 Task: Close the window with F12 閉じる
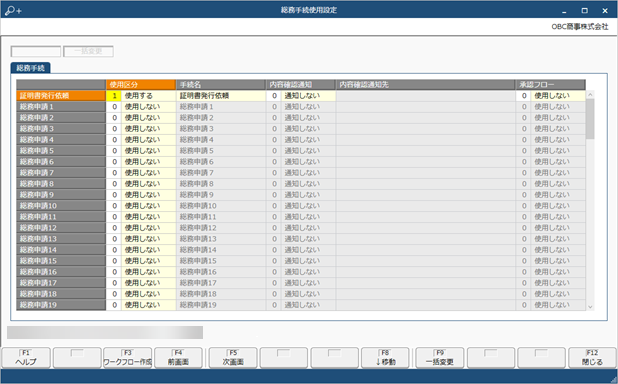[592, 358]
